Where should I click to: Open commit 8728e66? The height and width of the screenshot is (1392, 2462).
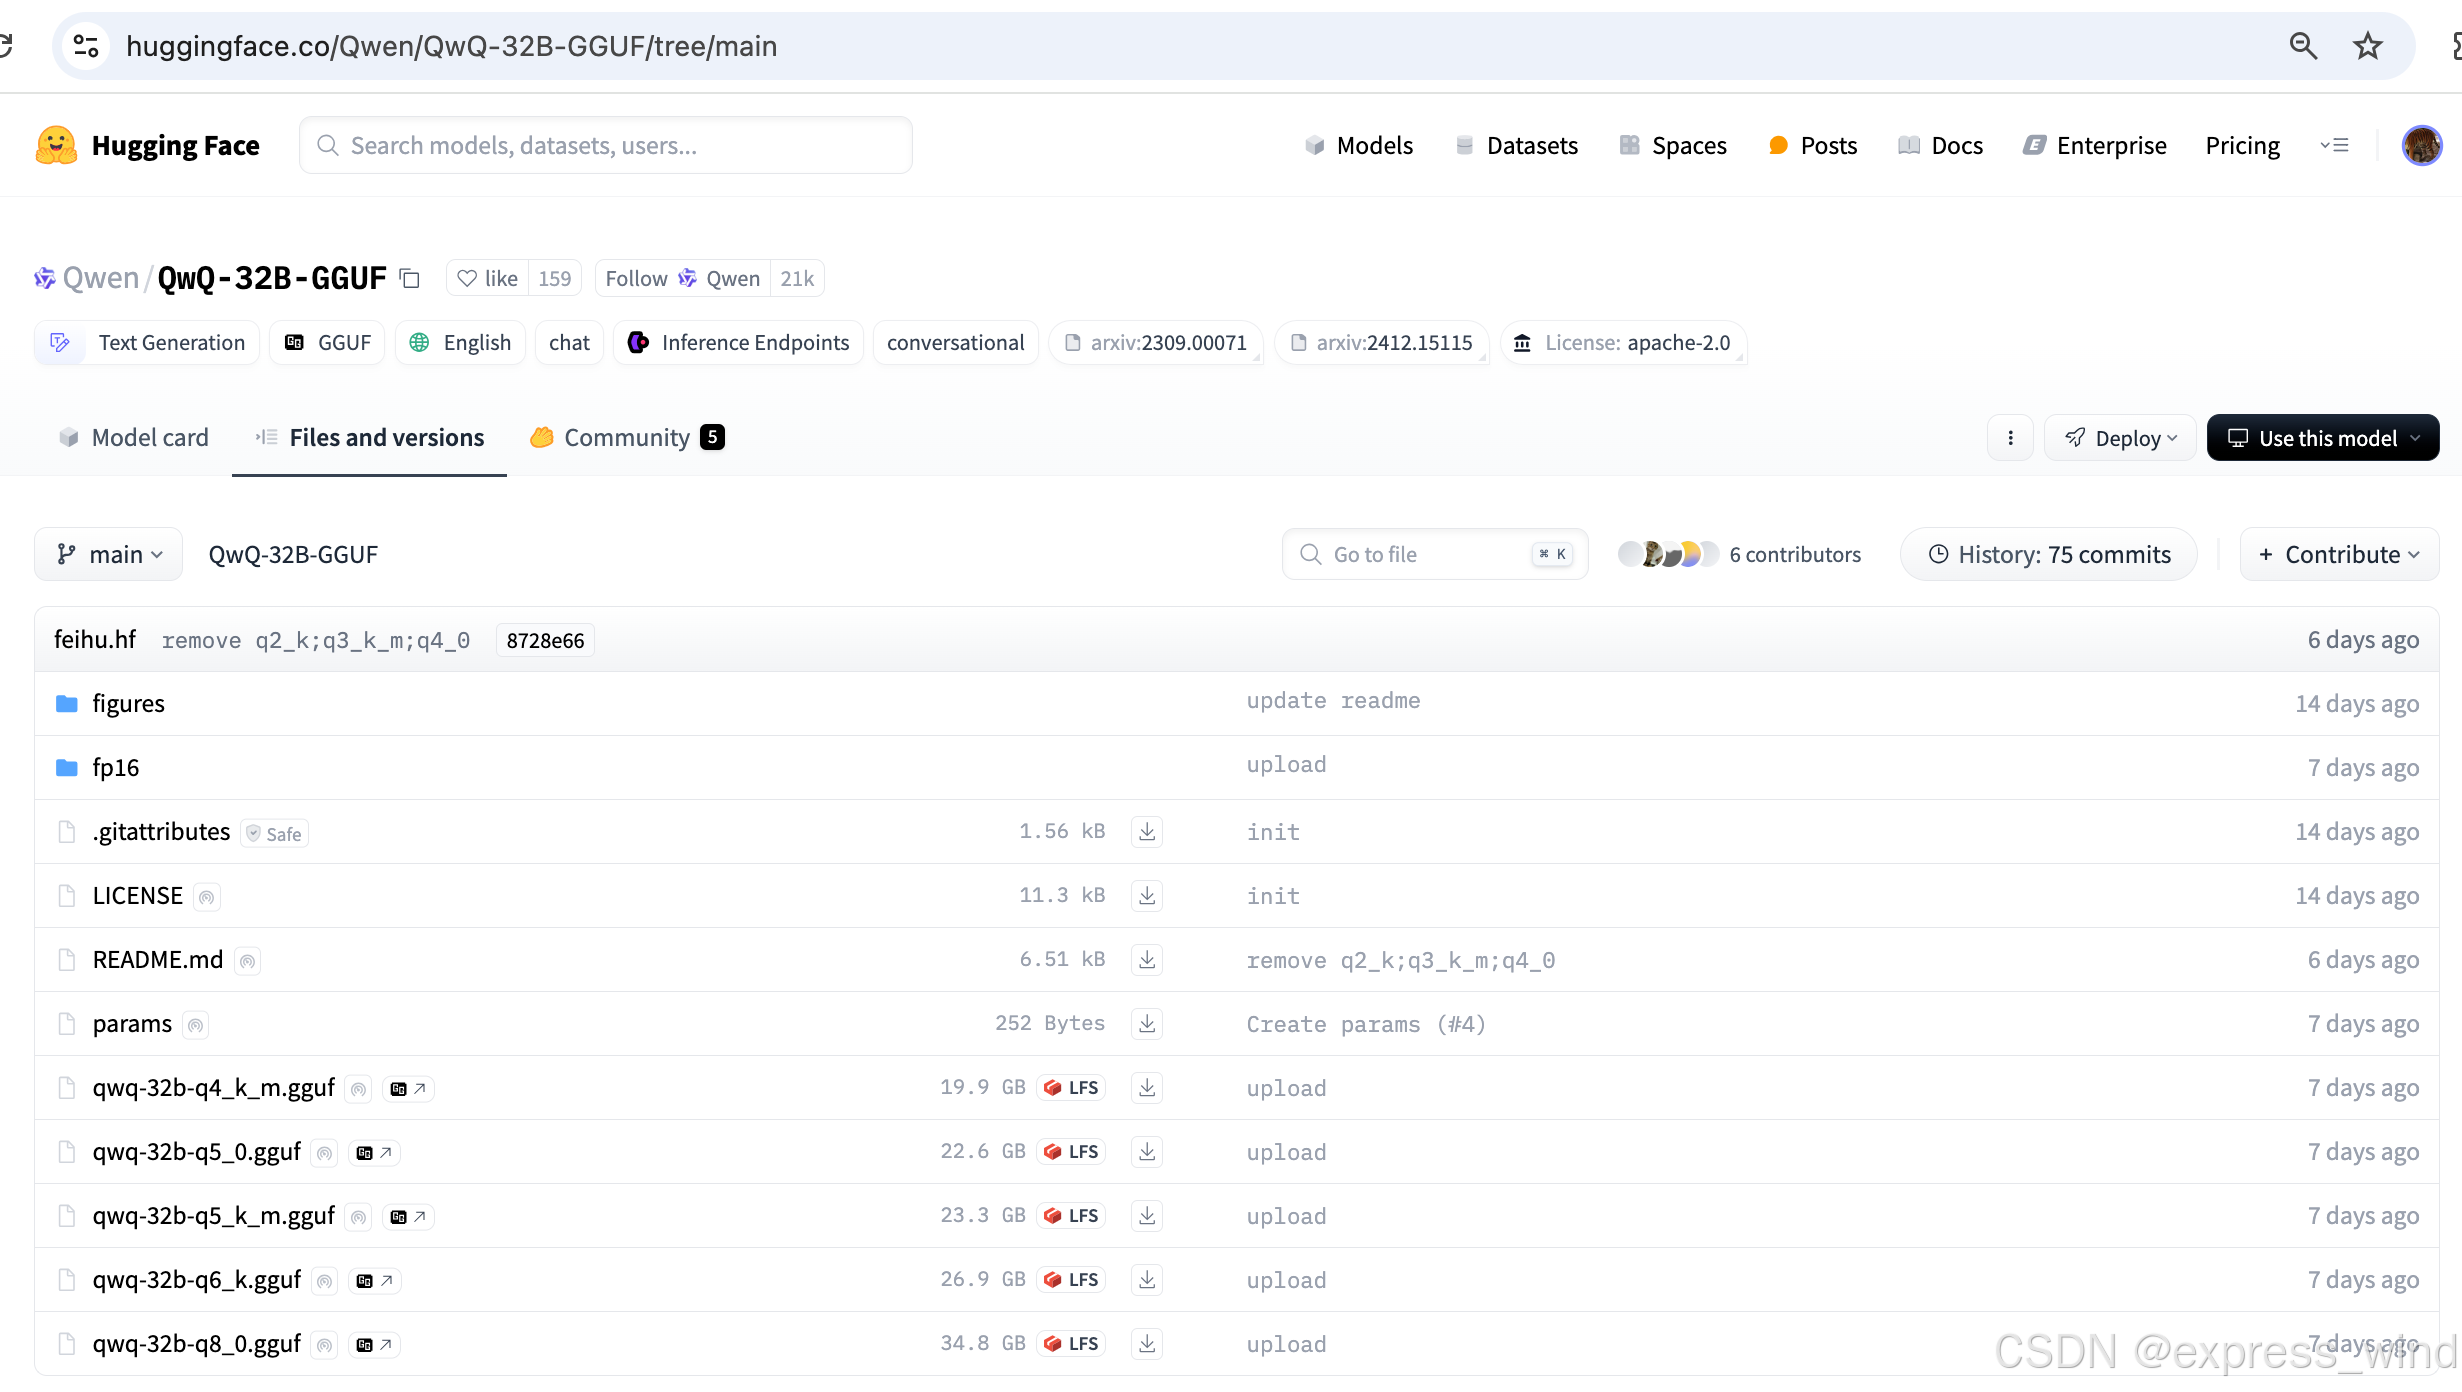pos(545,640)
